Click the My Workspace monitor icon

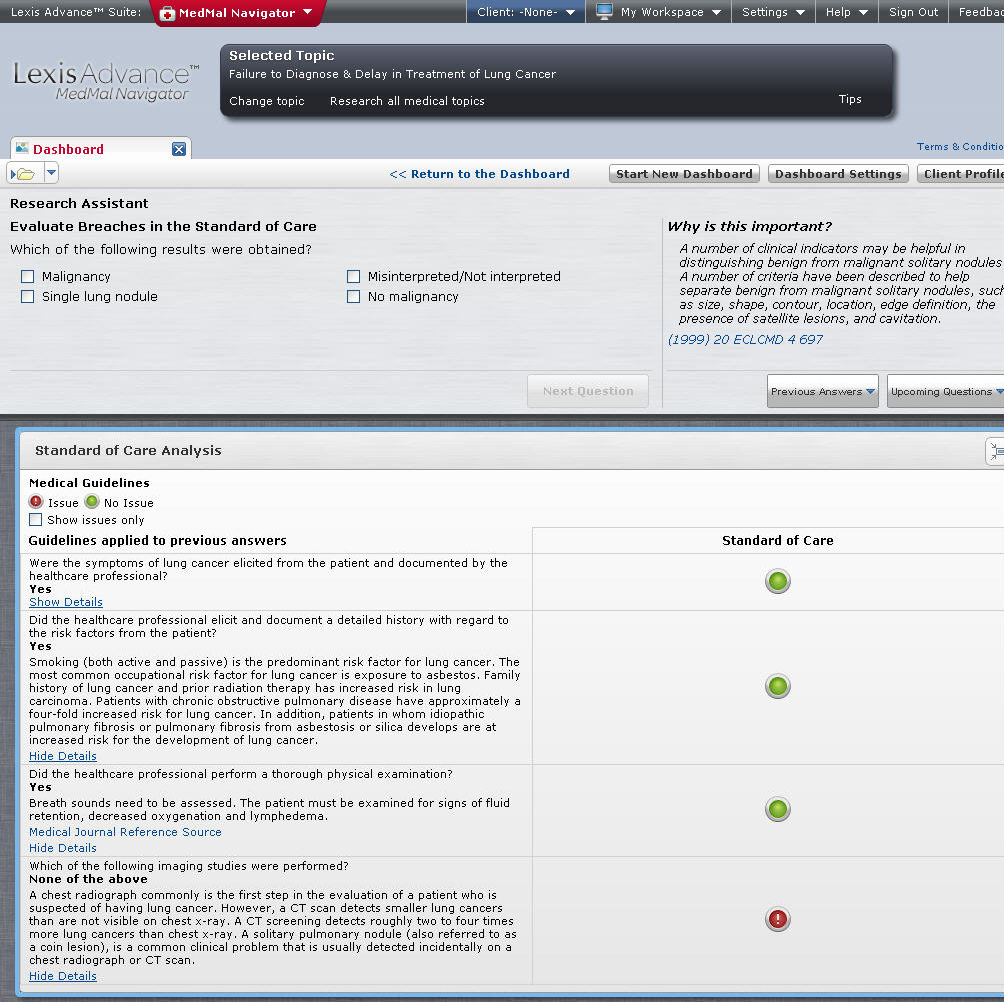coord(604,12)
